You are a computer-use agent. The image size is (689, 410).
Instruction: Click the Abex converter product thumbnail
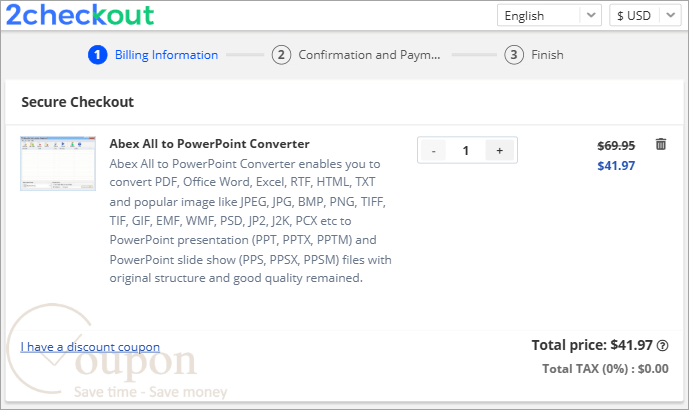58,163
